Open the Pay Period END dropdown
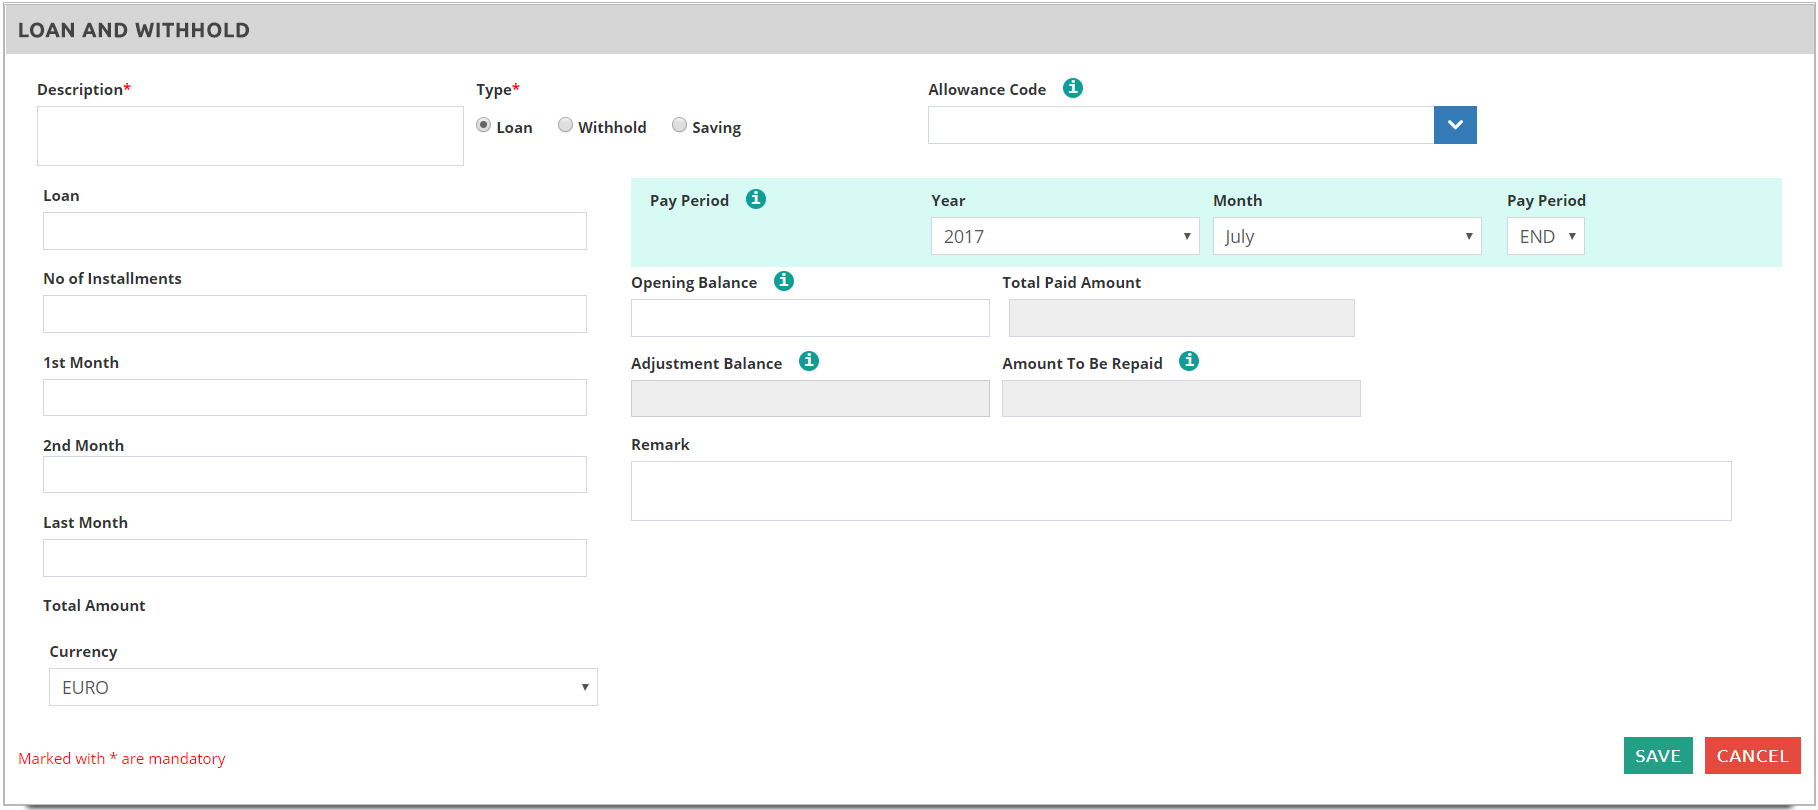 pyautogui.click(x=1545, y=236)
